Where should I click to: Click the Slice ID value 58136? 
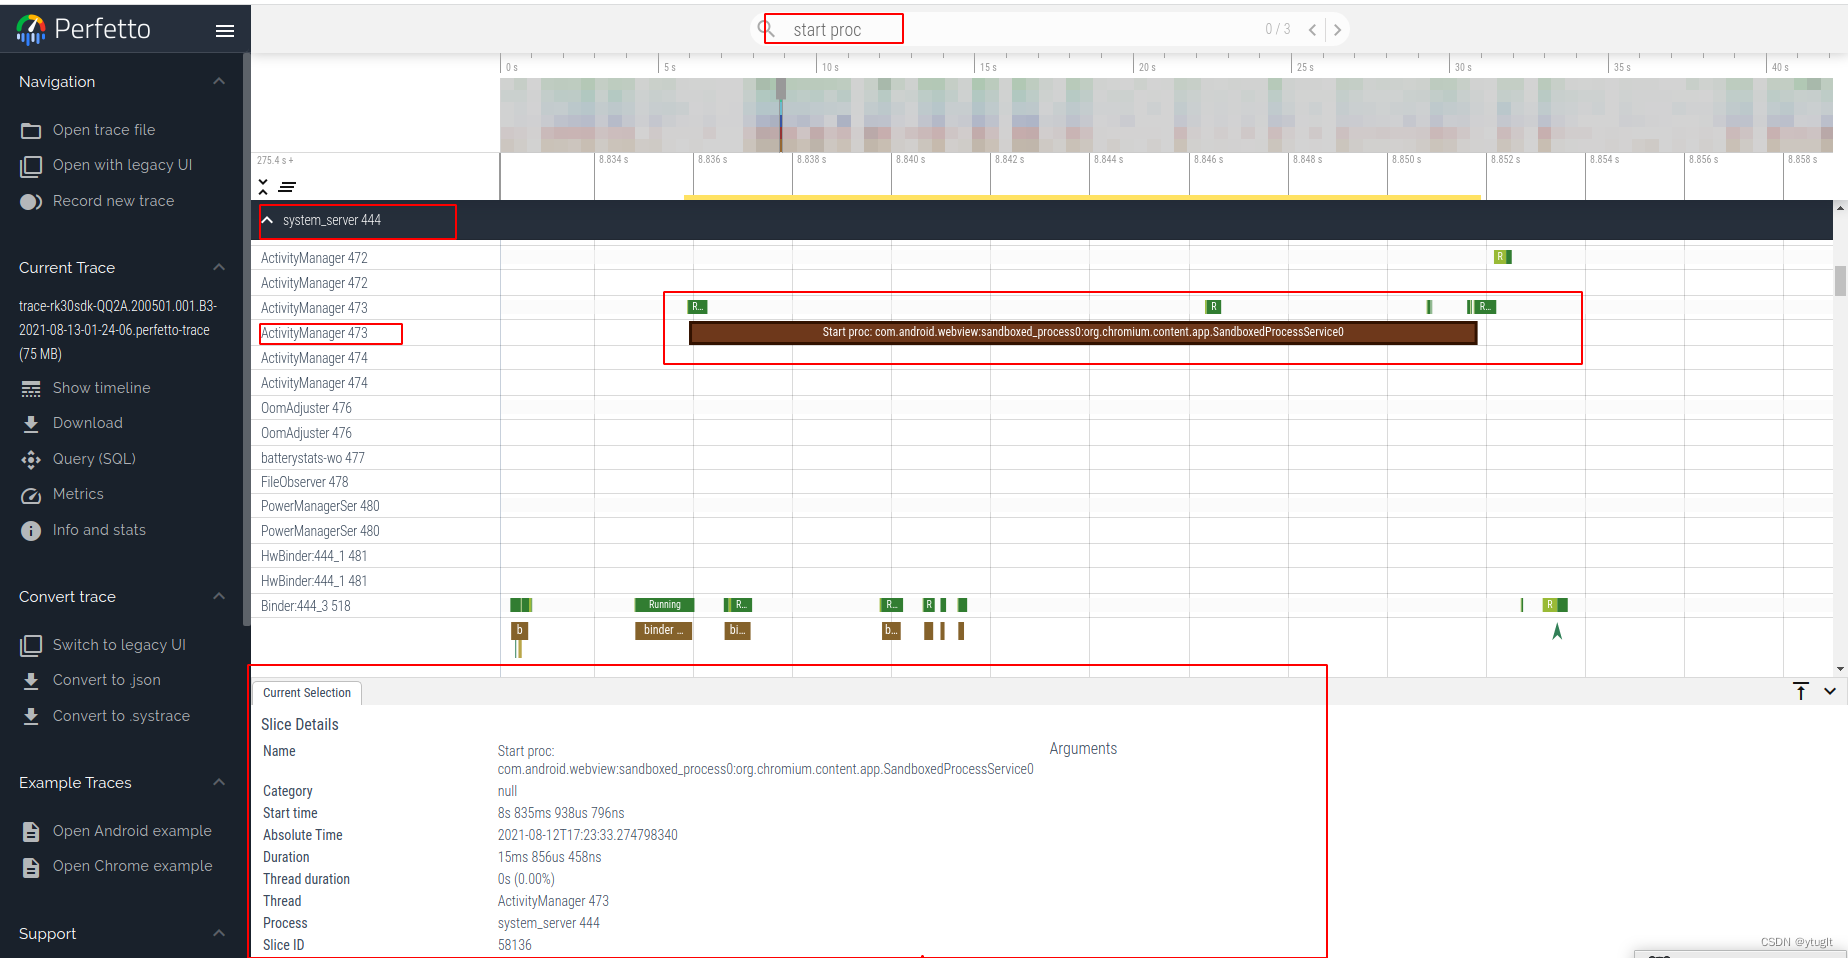tap(514, 945)
